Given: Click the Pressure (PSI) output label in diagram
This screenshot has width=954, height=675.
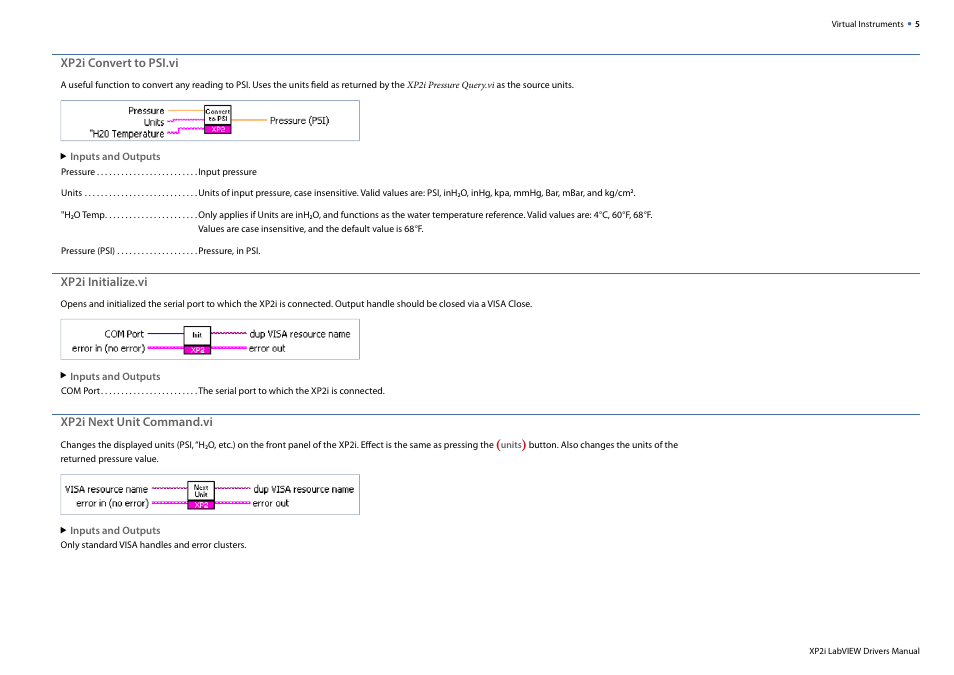Looking at the screenshot, I should pos(299,121).
